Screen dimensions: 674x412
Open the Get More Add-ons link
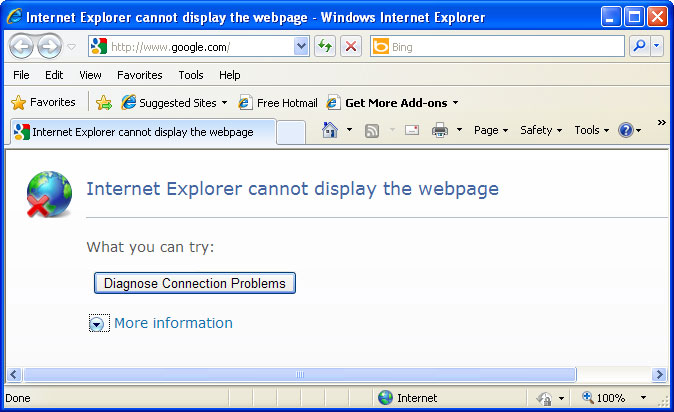click(392, 103)
